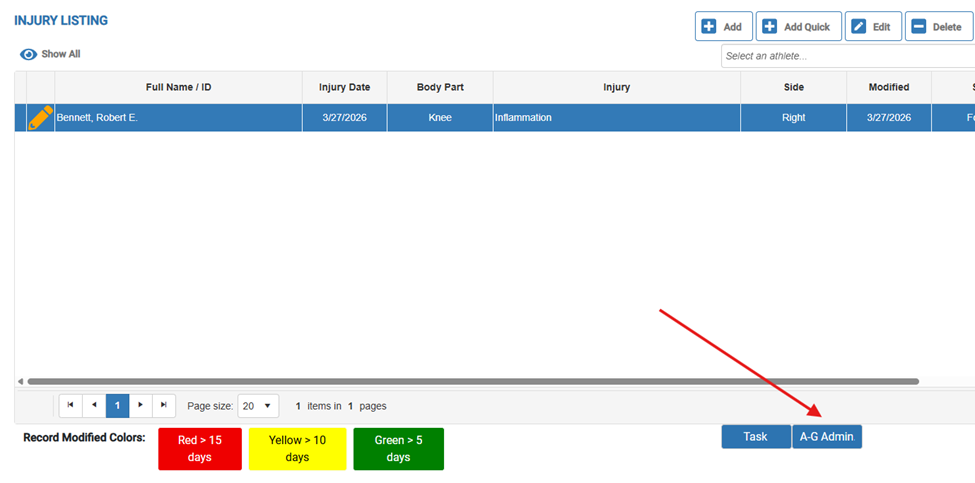Open the Page size dropdown

[x=258, y=406]
